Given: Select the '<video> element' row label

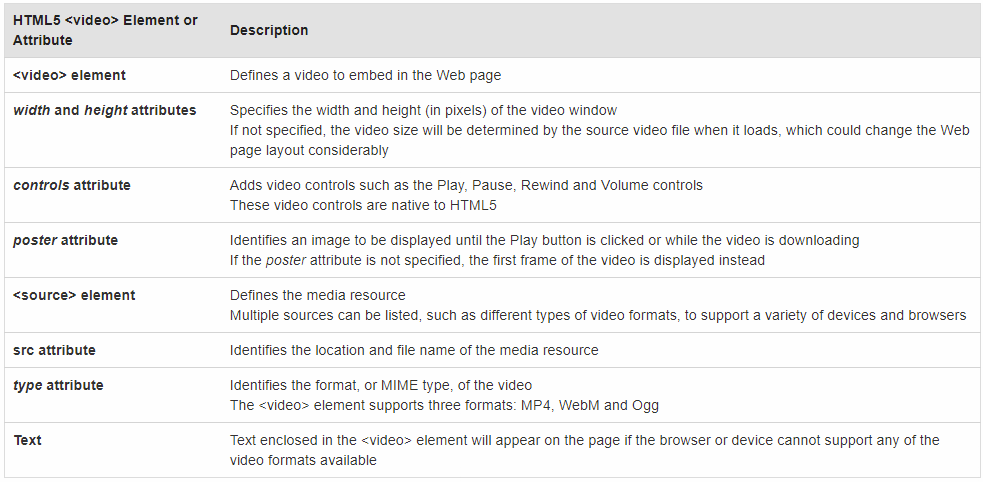Looking at the screenshot, I should click(x=69, y=75).
